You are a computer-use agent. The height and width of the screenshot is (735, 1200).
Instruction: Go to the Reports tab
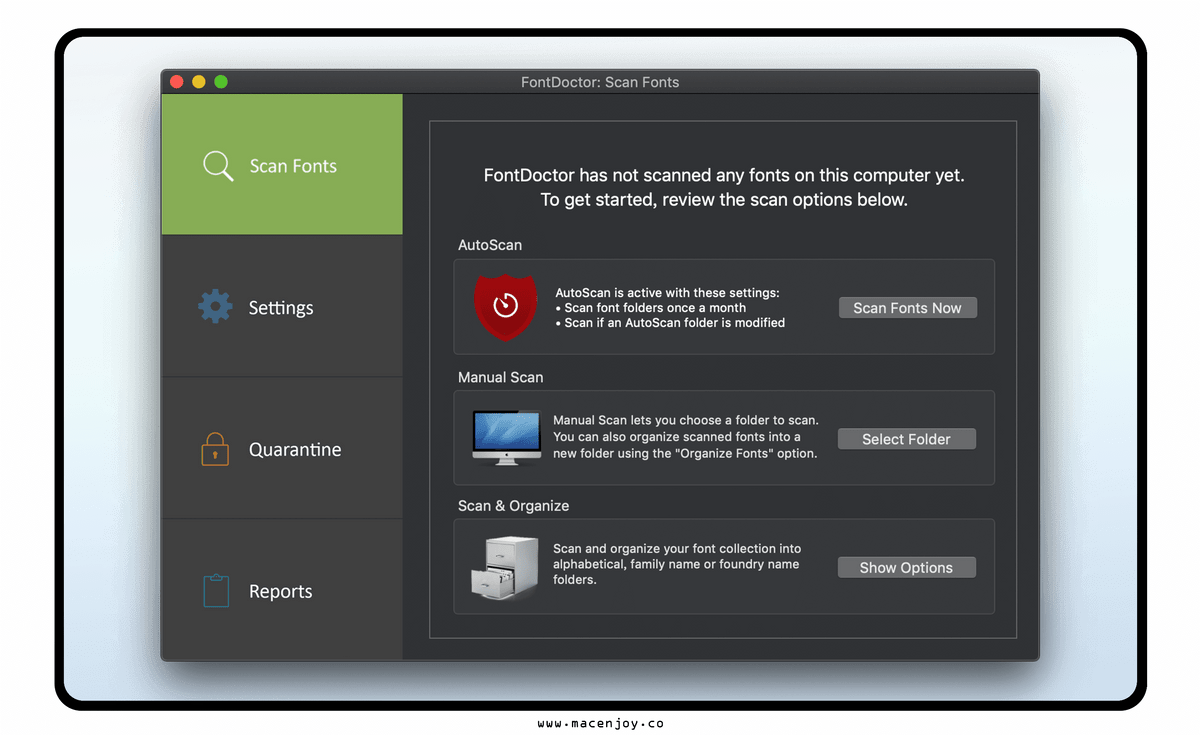(282, 590)
